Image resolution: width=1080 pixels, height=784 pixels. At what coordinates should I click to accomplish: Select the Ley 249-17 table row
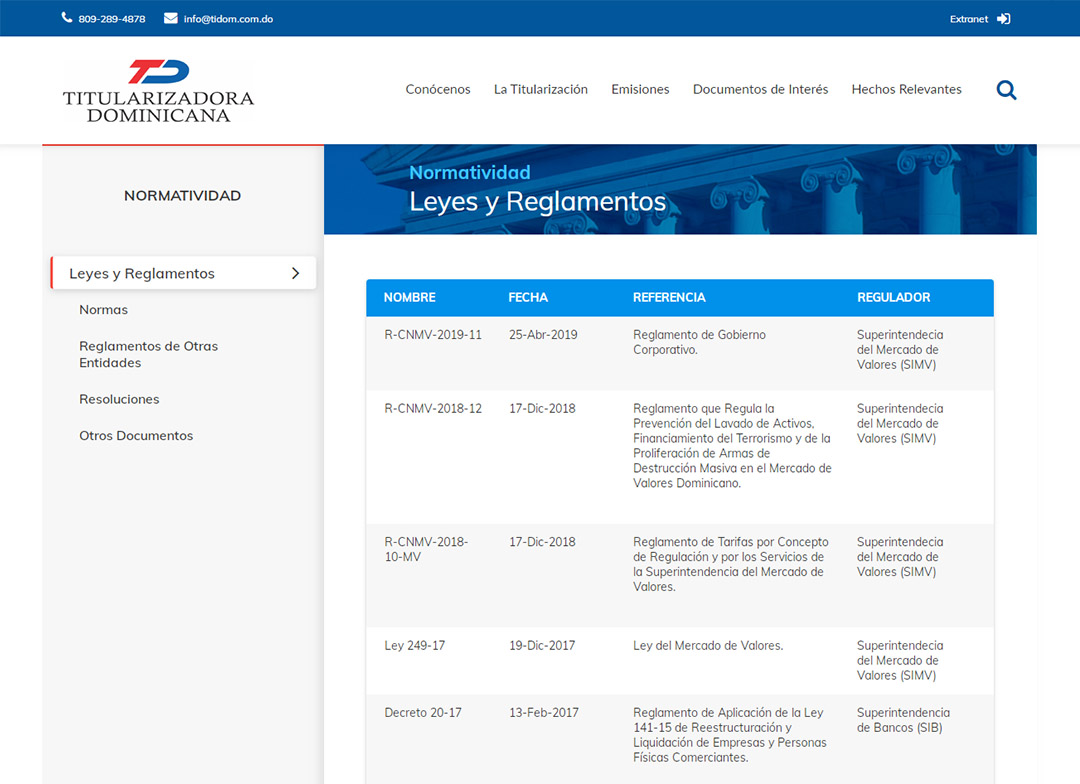[415, 646]
